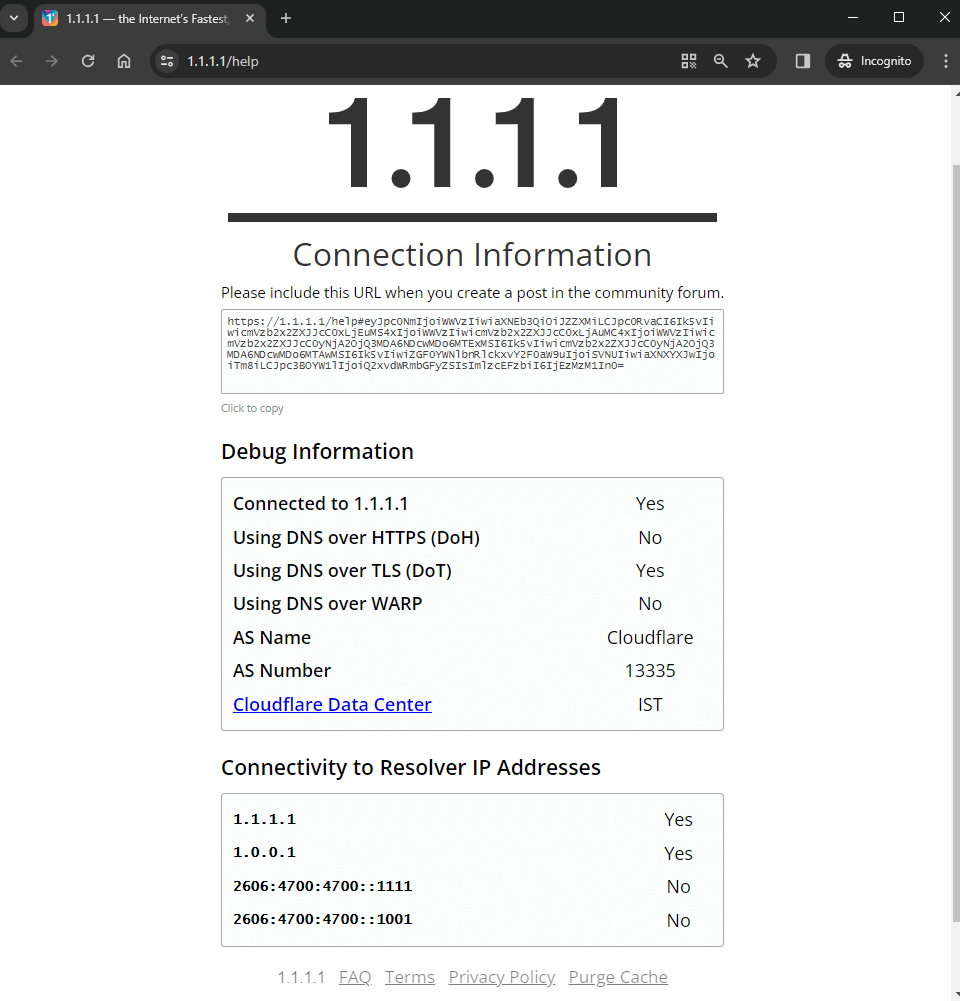This screenshot has width=960, height=1001.
Task: Open the Terms footer link
Action: [x=410, y=977]
